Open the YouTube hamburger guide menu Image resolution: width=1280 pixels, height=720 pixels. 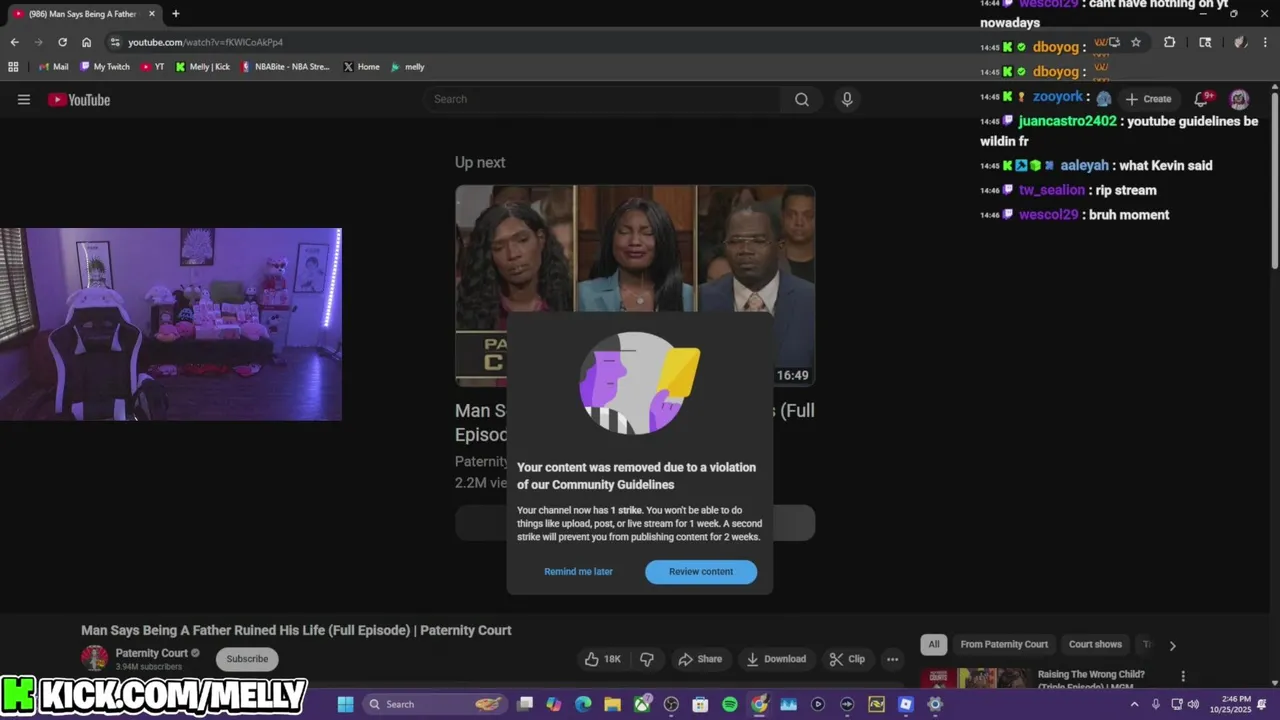pos(24,99)
